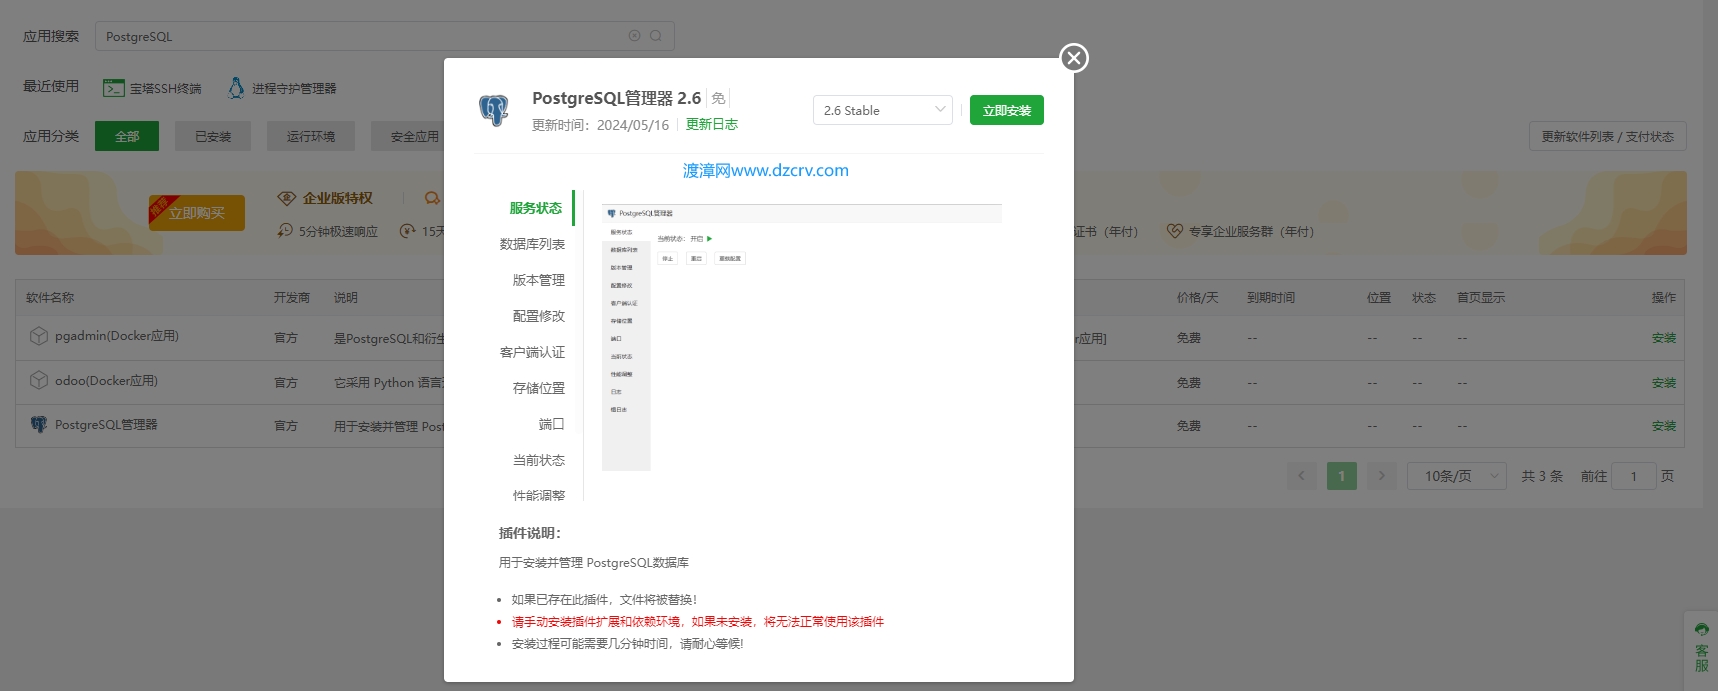This screenshot has width=1718, height=691.
Task: Click the 免 free badge beside title
Action: [718, 98]
